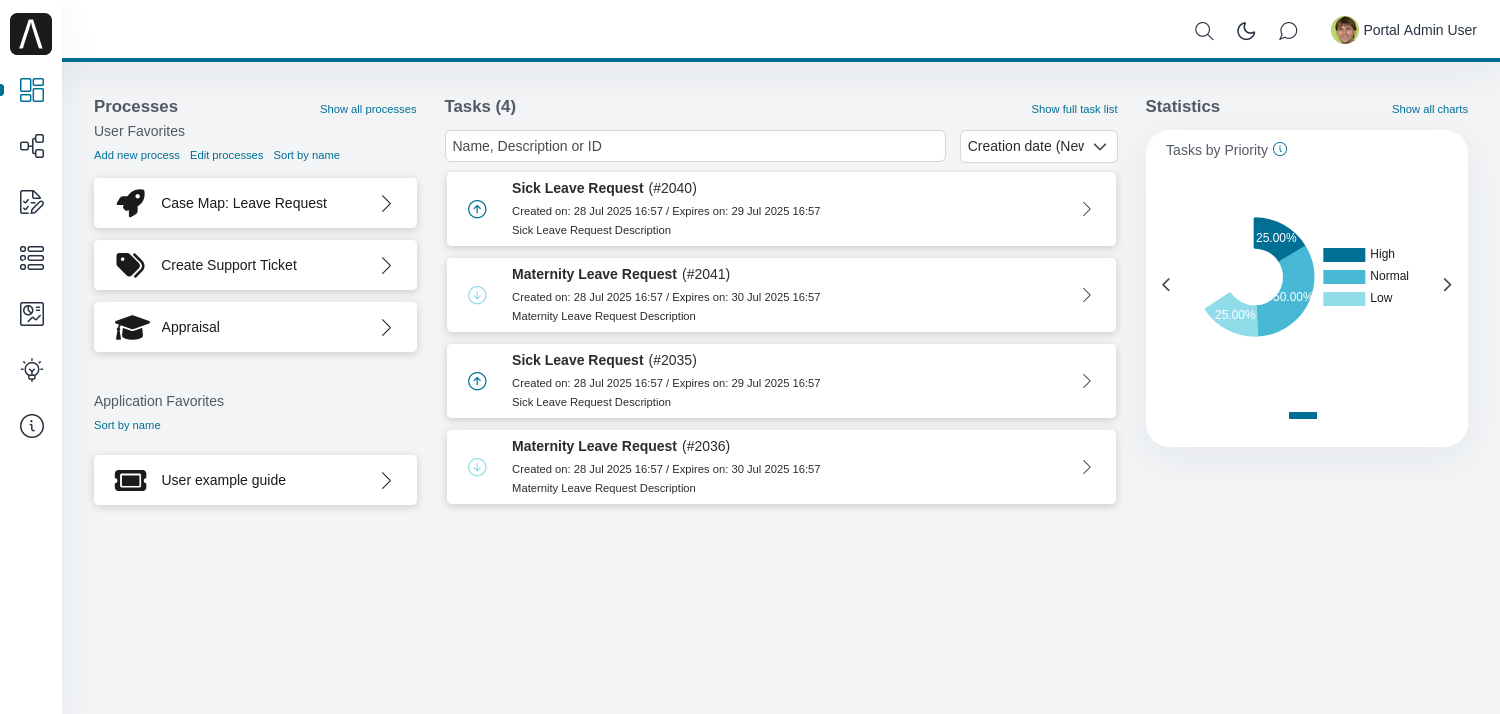
Task: Click the search magnifier icon
Action: [1204, 31]
